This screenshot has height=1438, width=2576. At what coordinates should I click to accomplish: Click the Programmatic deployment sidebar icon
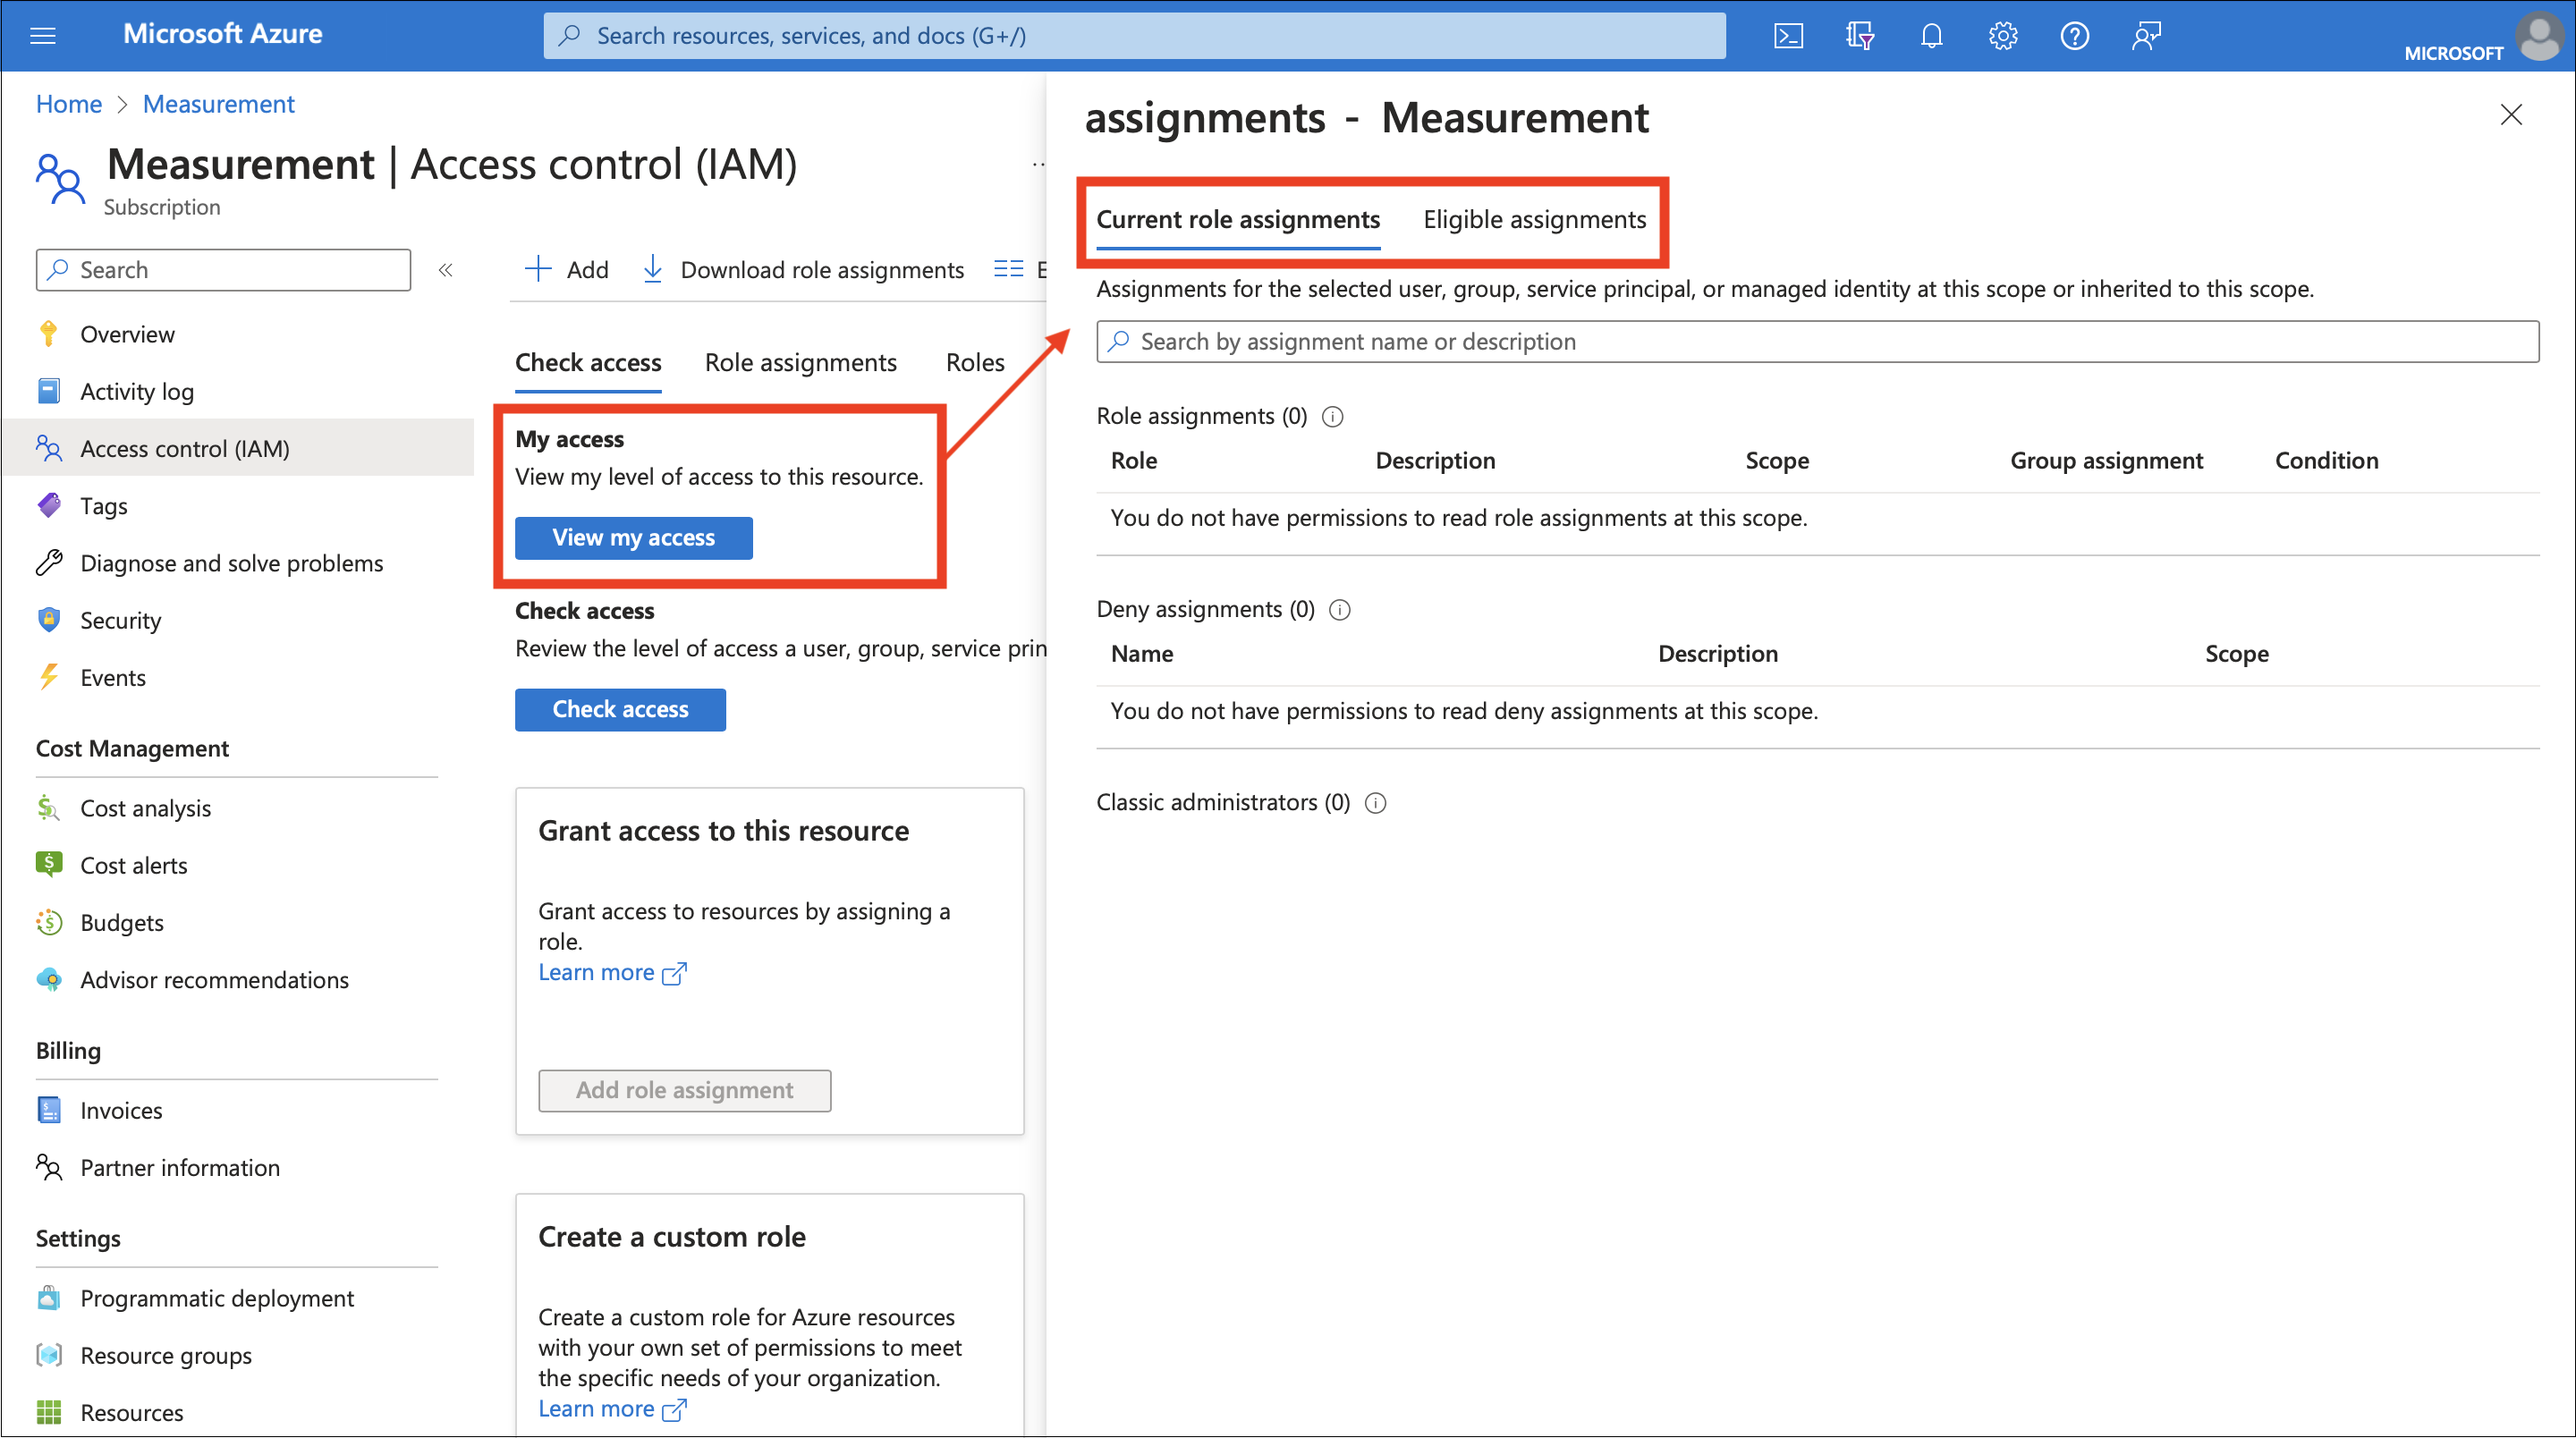pyautogui.click(x=49, y=1295)
